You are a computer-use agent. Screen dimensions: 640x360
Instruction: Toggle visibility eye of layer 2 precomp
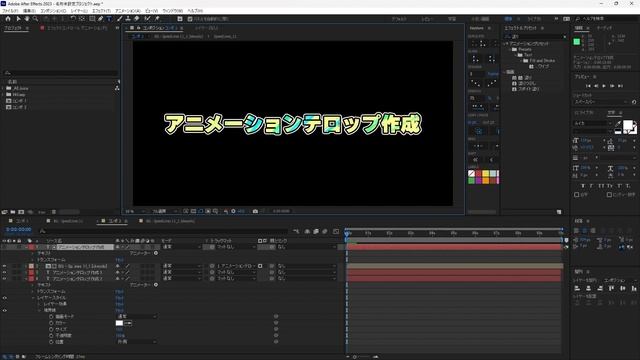4,266
